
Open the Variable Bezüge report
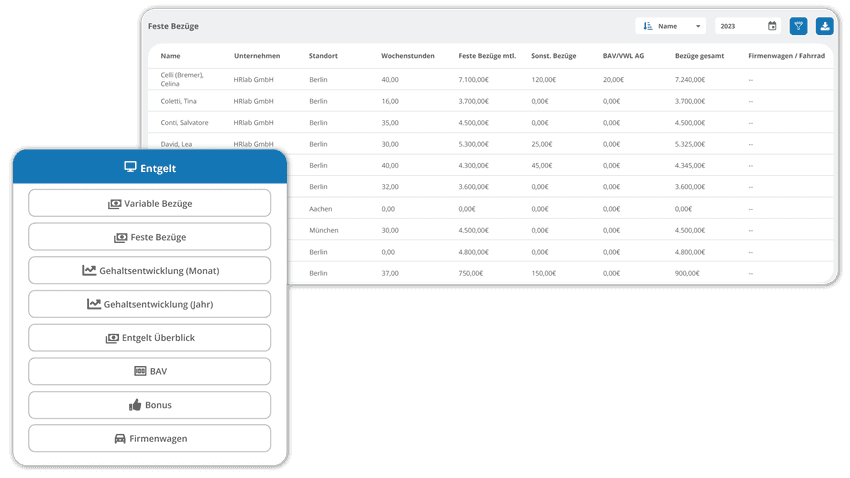(x=150, y=203)
